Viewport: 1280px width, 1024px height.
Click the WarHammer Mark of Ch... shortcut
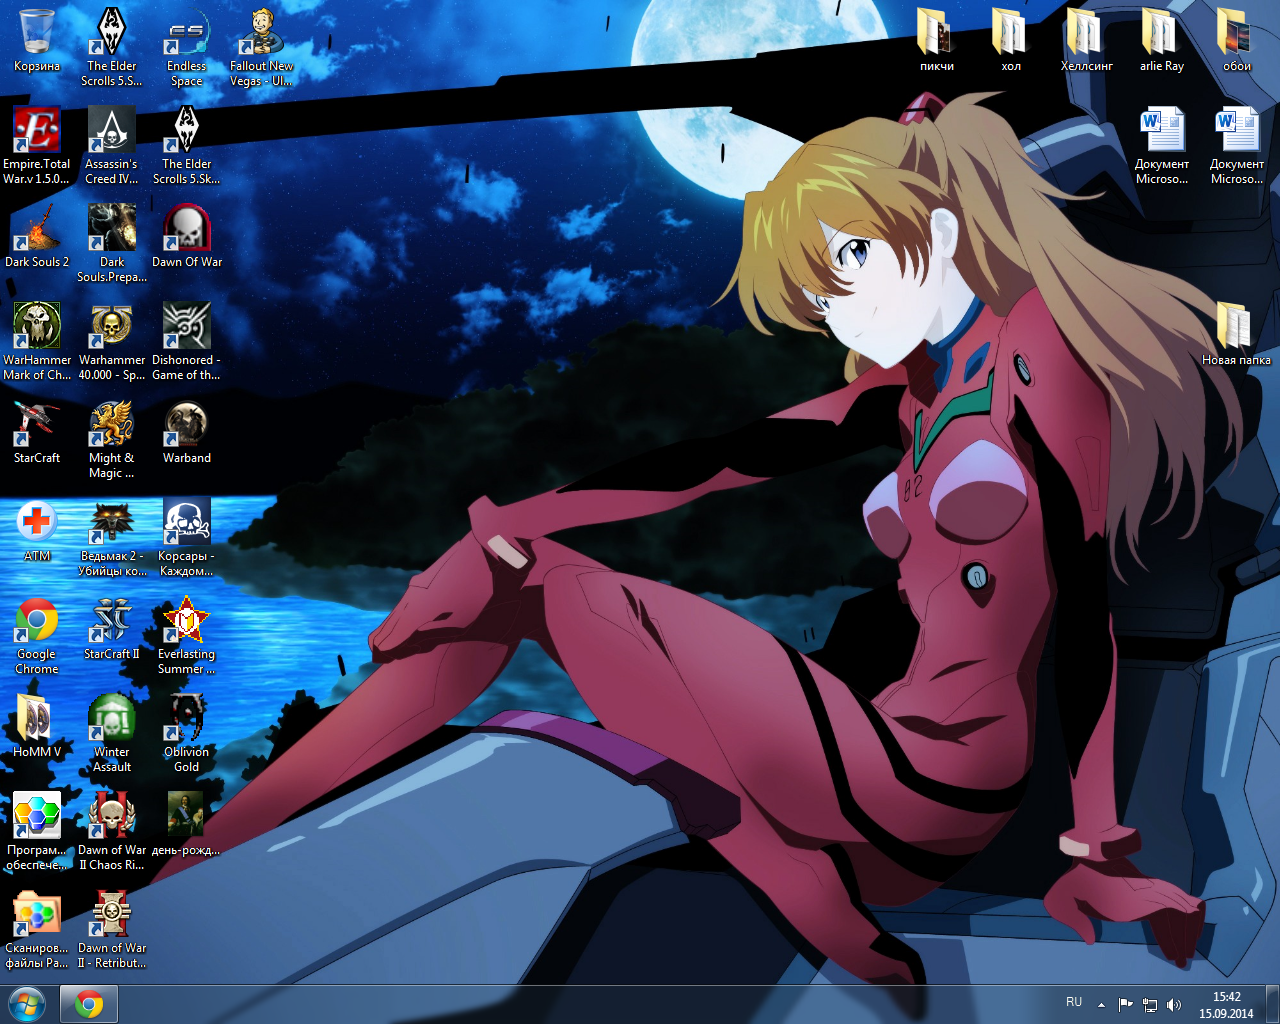point(37,341)
